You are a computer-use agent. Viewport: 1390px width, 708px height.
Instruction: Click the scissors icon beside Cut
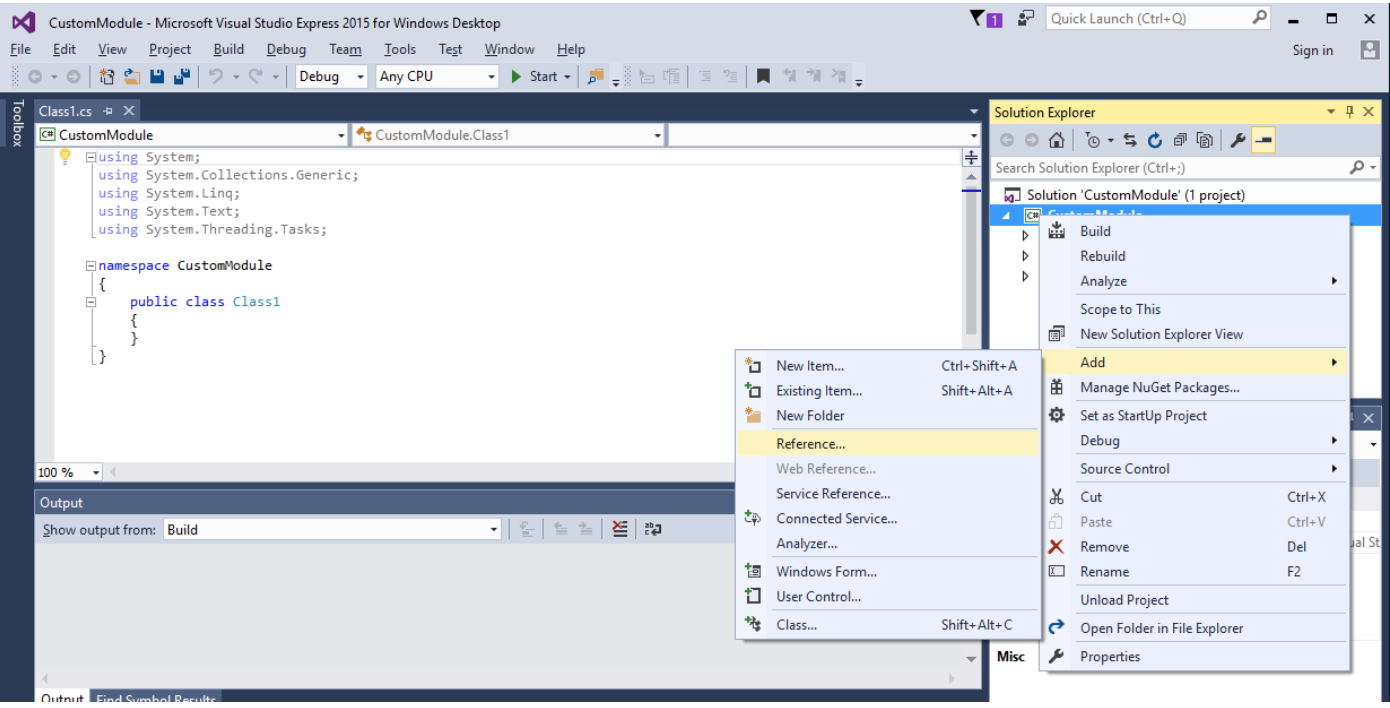[1056, 497]
